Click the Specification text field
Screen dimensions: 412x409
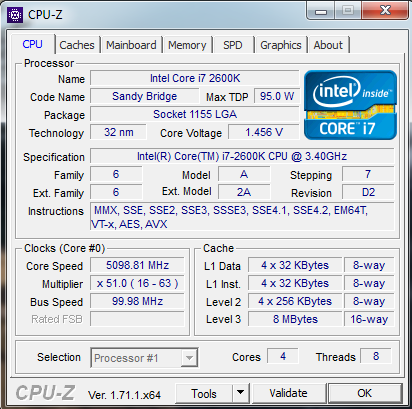(x=242, y=156)
